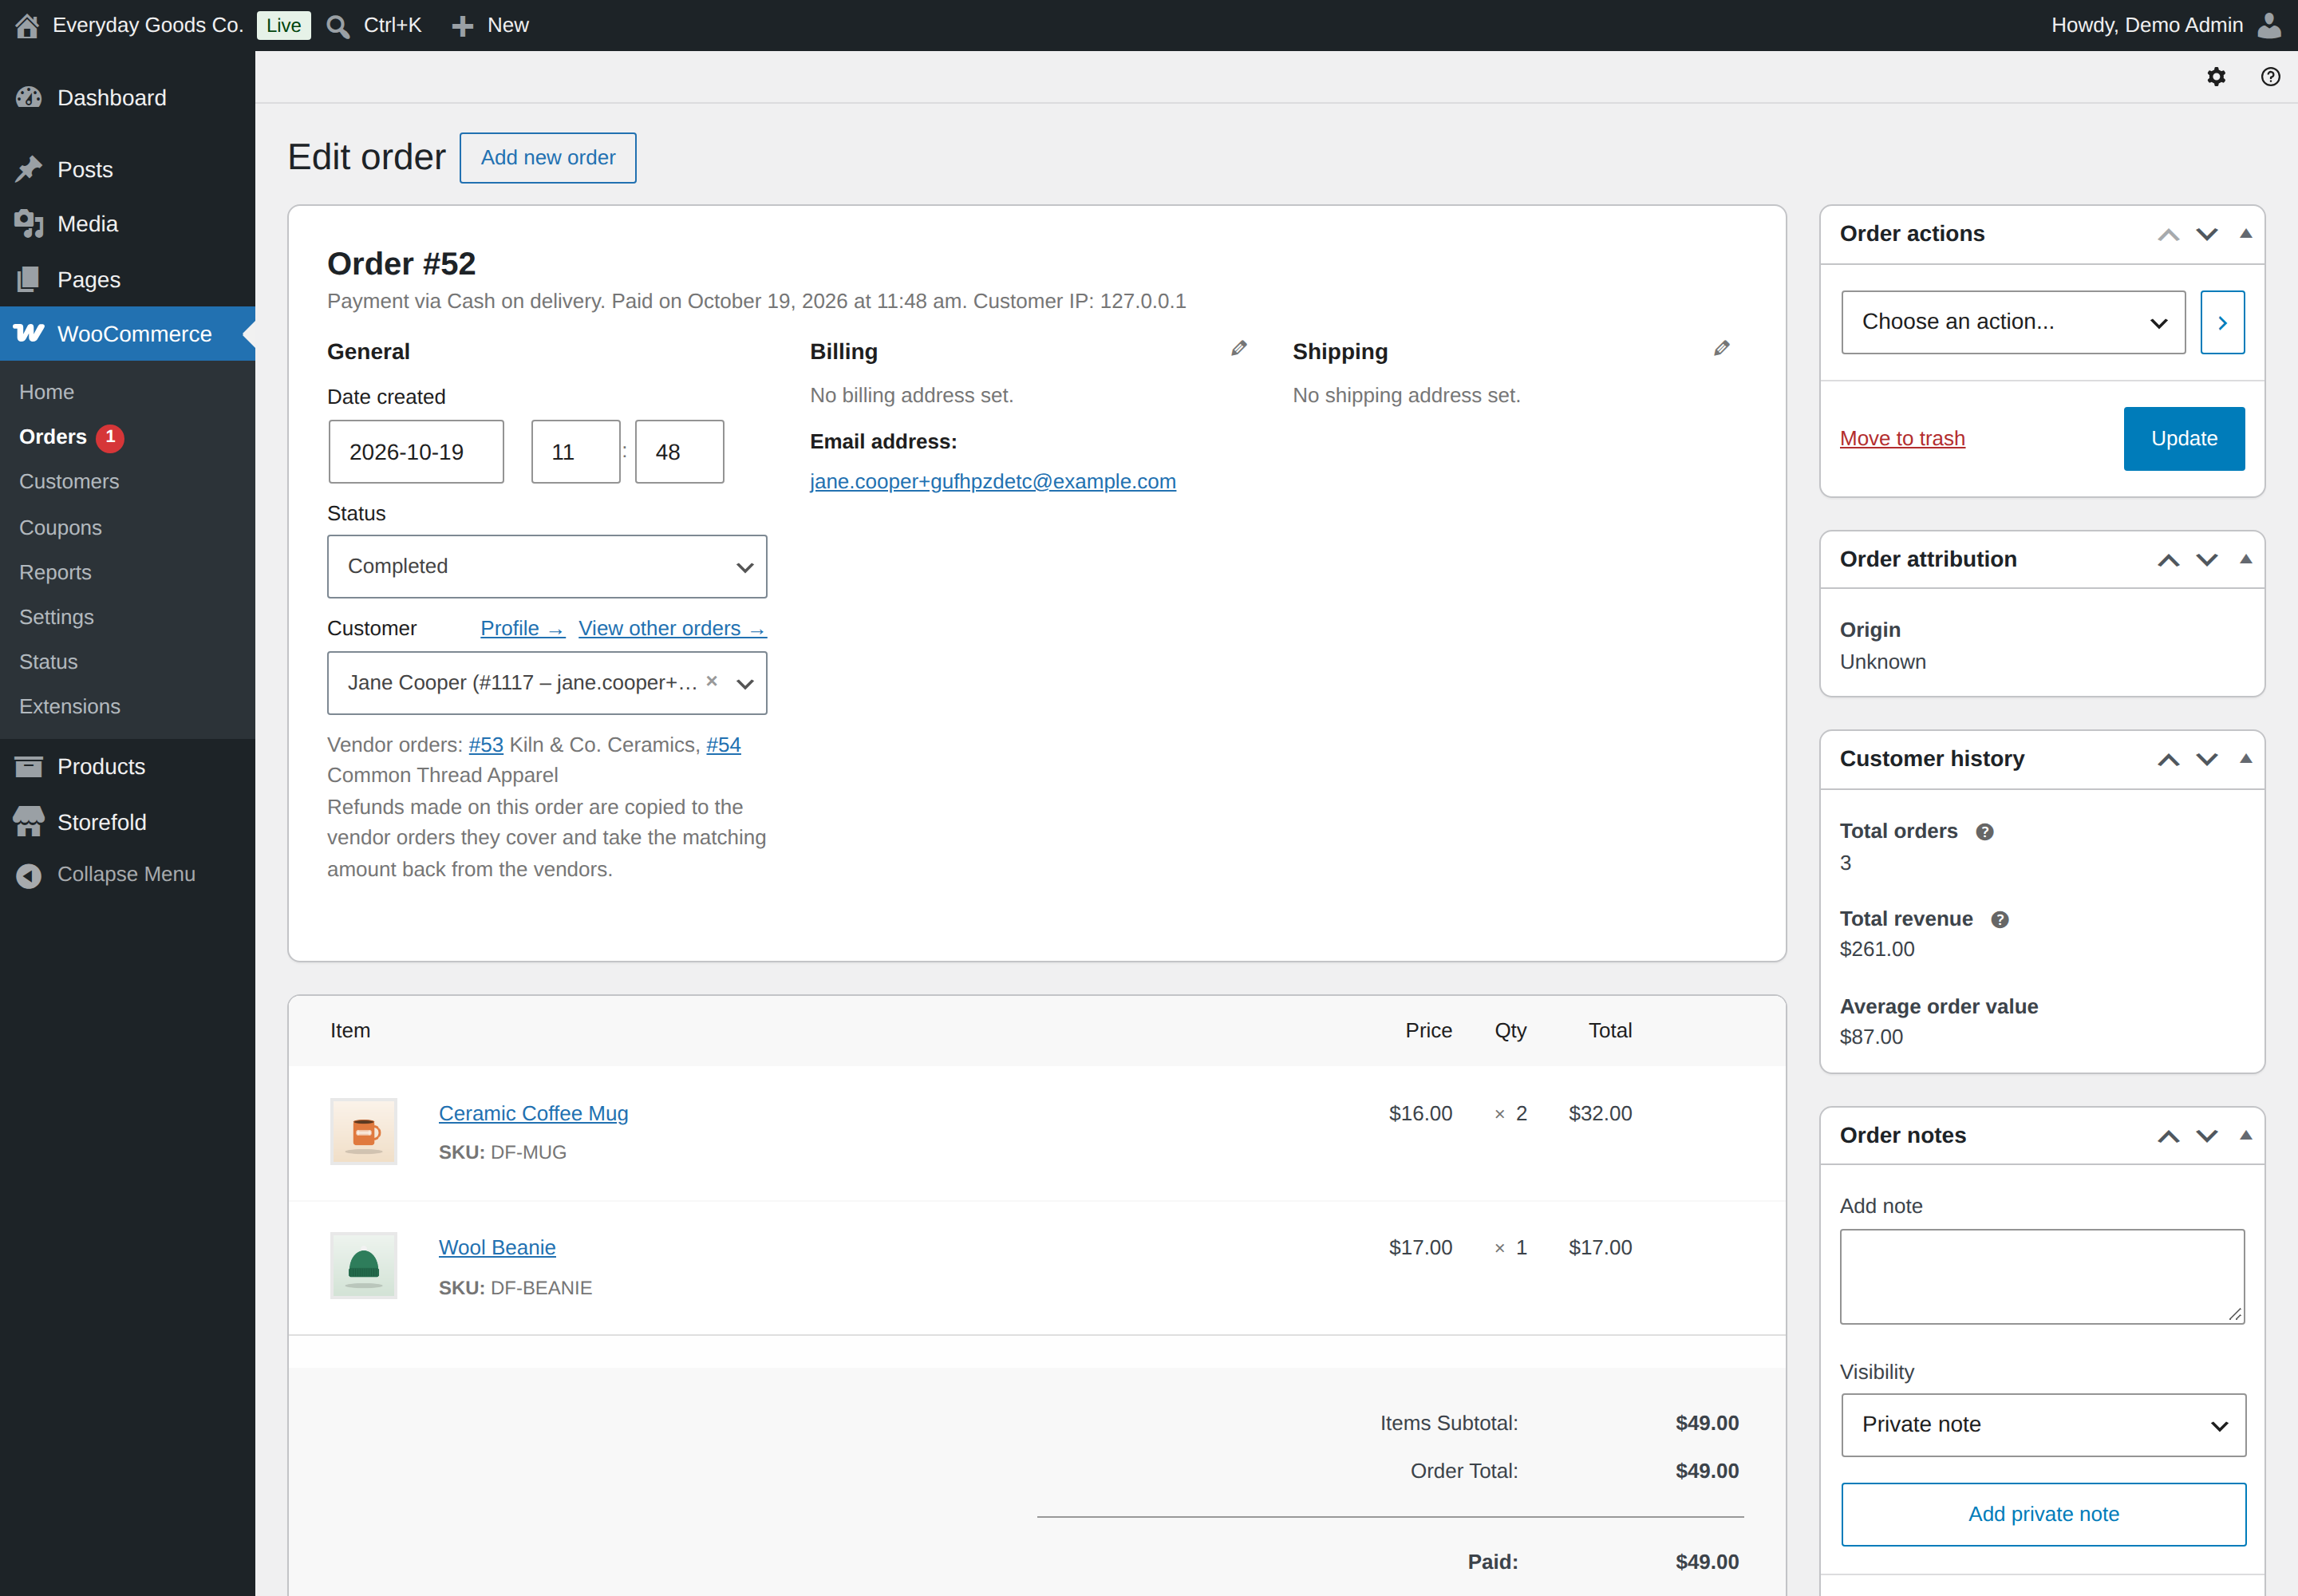Click the Update button
This screenshot has width=2298, height=1596.
click(x=2184, y=439)
